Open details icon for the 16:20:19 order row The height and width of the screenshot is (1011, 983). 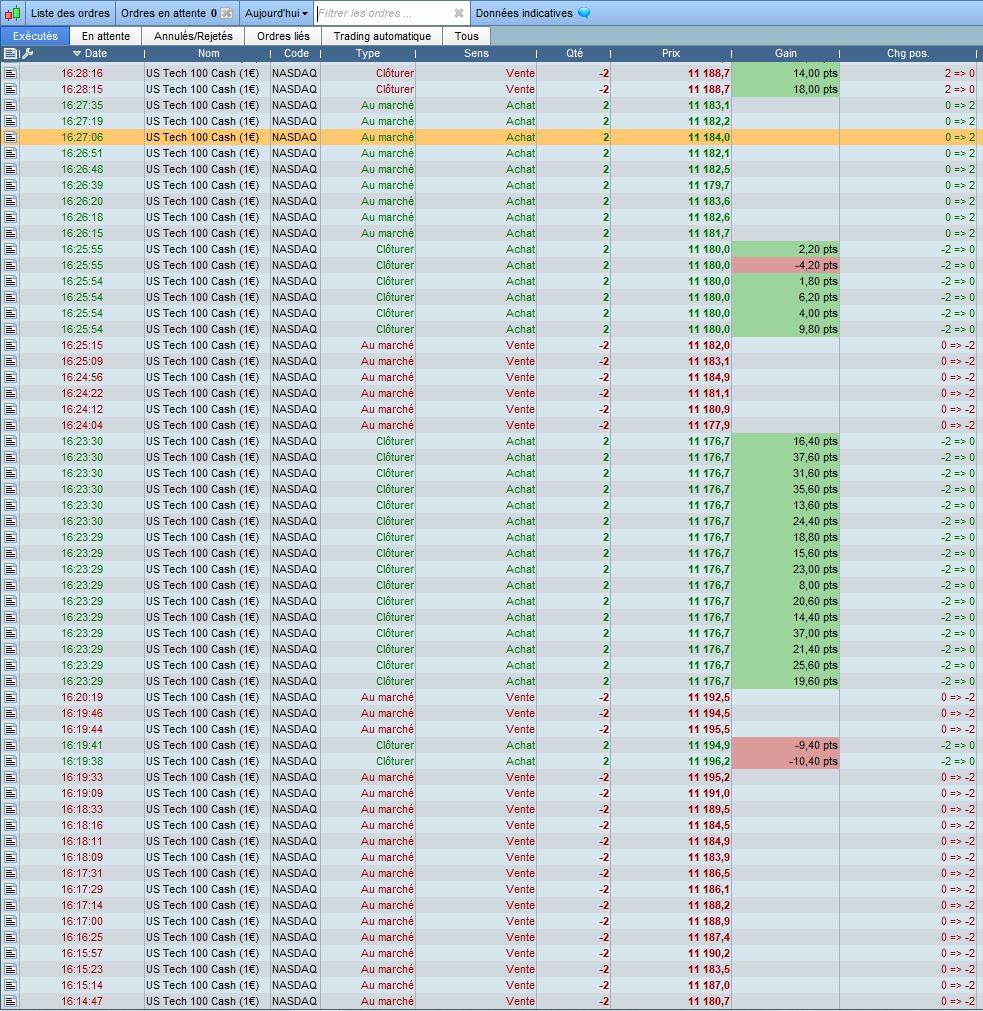coord(10,697)
